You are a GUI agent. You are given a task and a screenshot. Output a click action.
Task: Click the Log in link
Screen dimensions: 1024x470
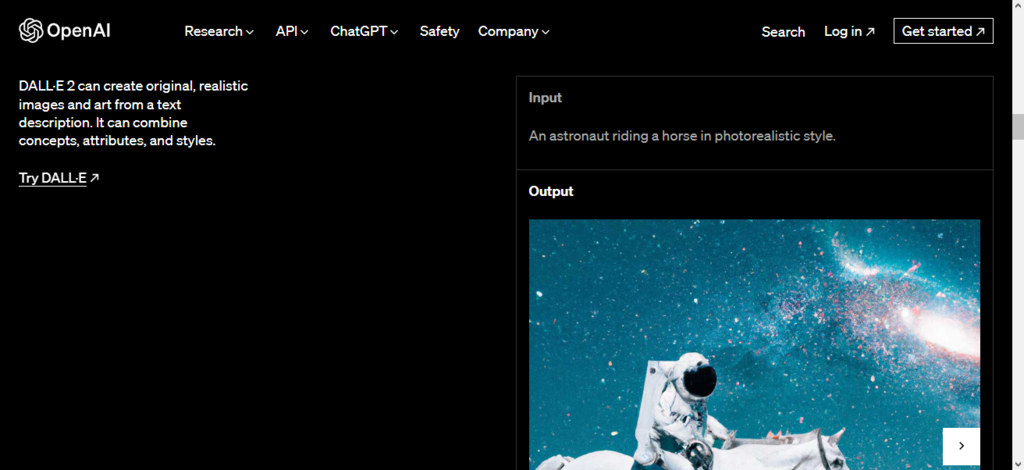[849, 31]
